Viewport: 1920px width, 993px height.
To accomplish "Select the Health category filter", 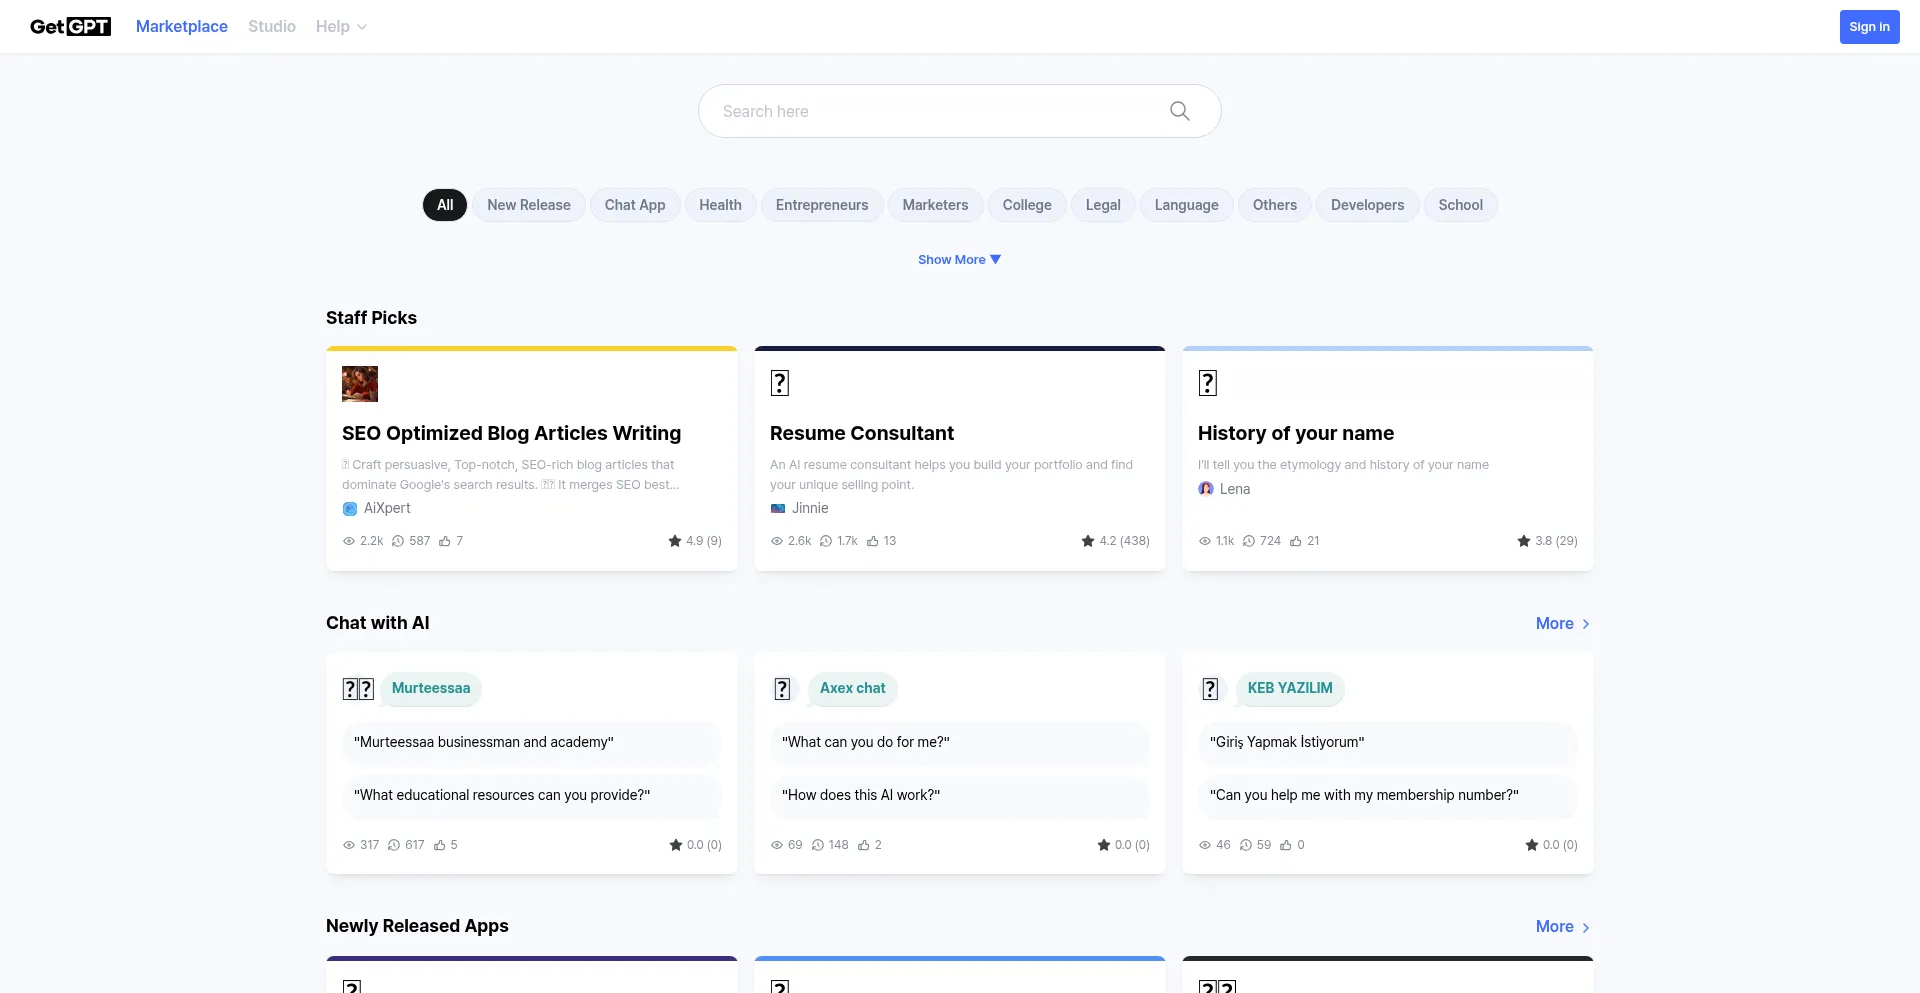I will (720, 205).
